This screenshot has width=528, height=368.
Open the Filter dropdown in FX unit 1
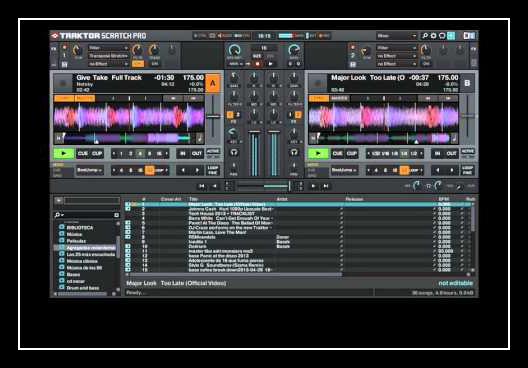108,48
